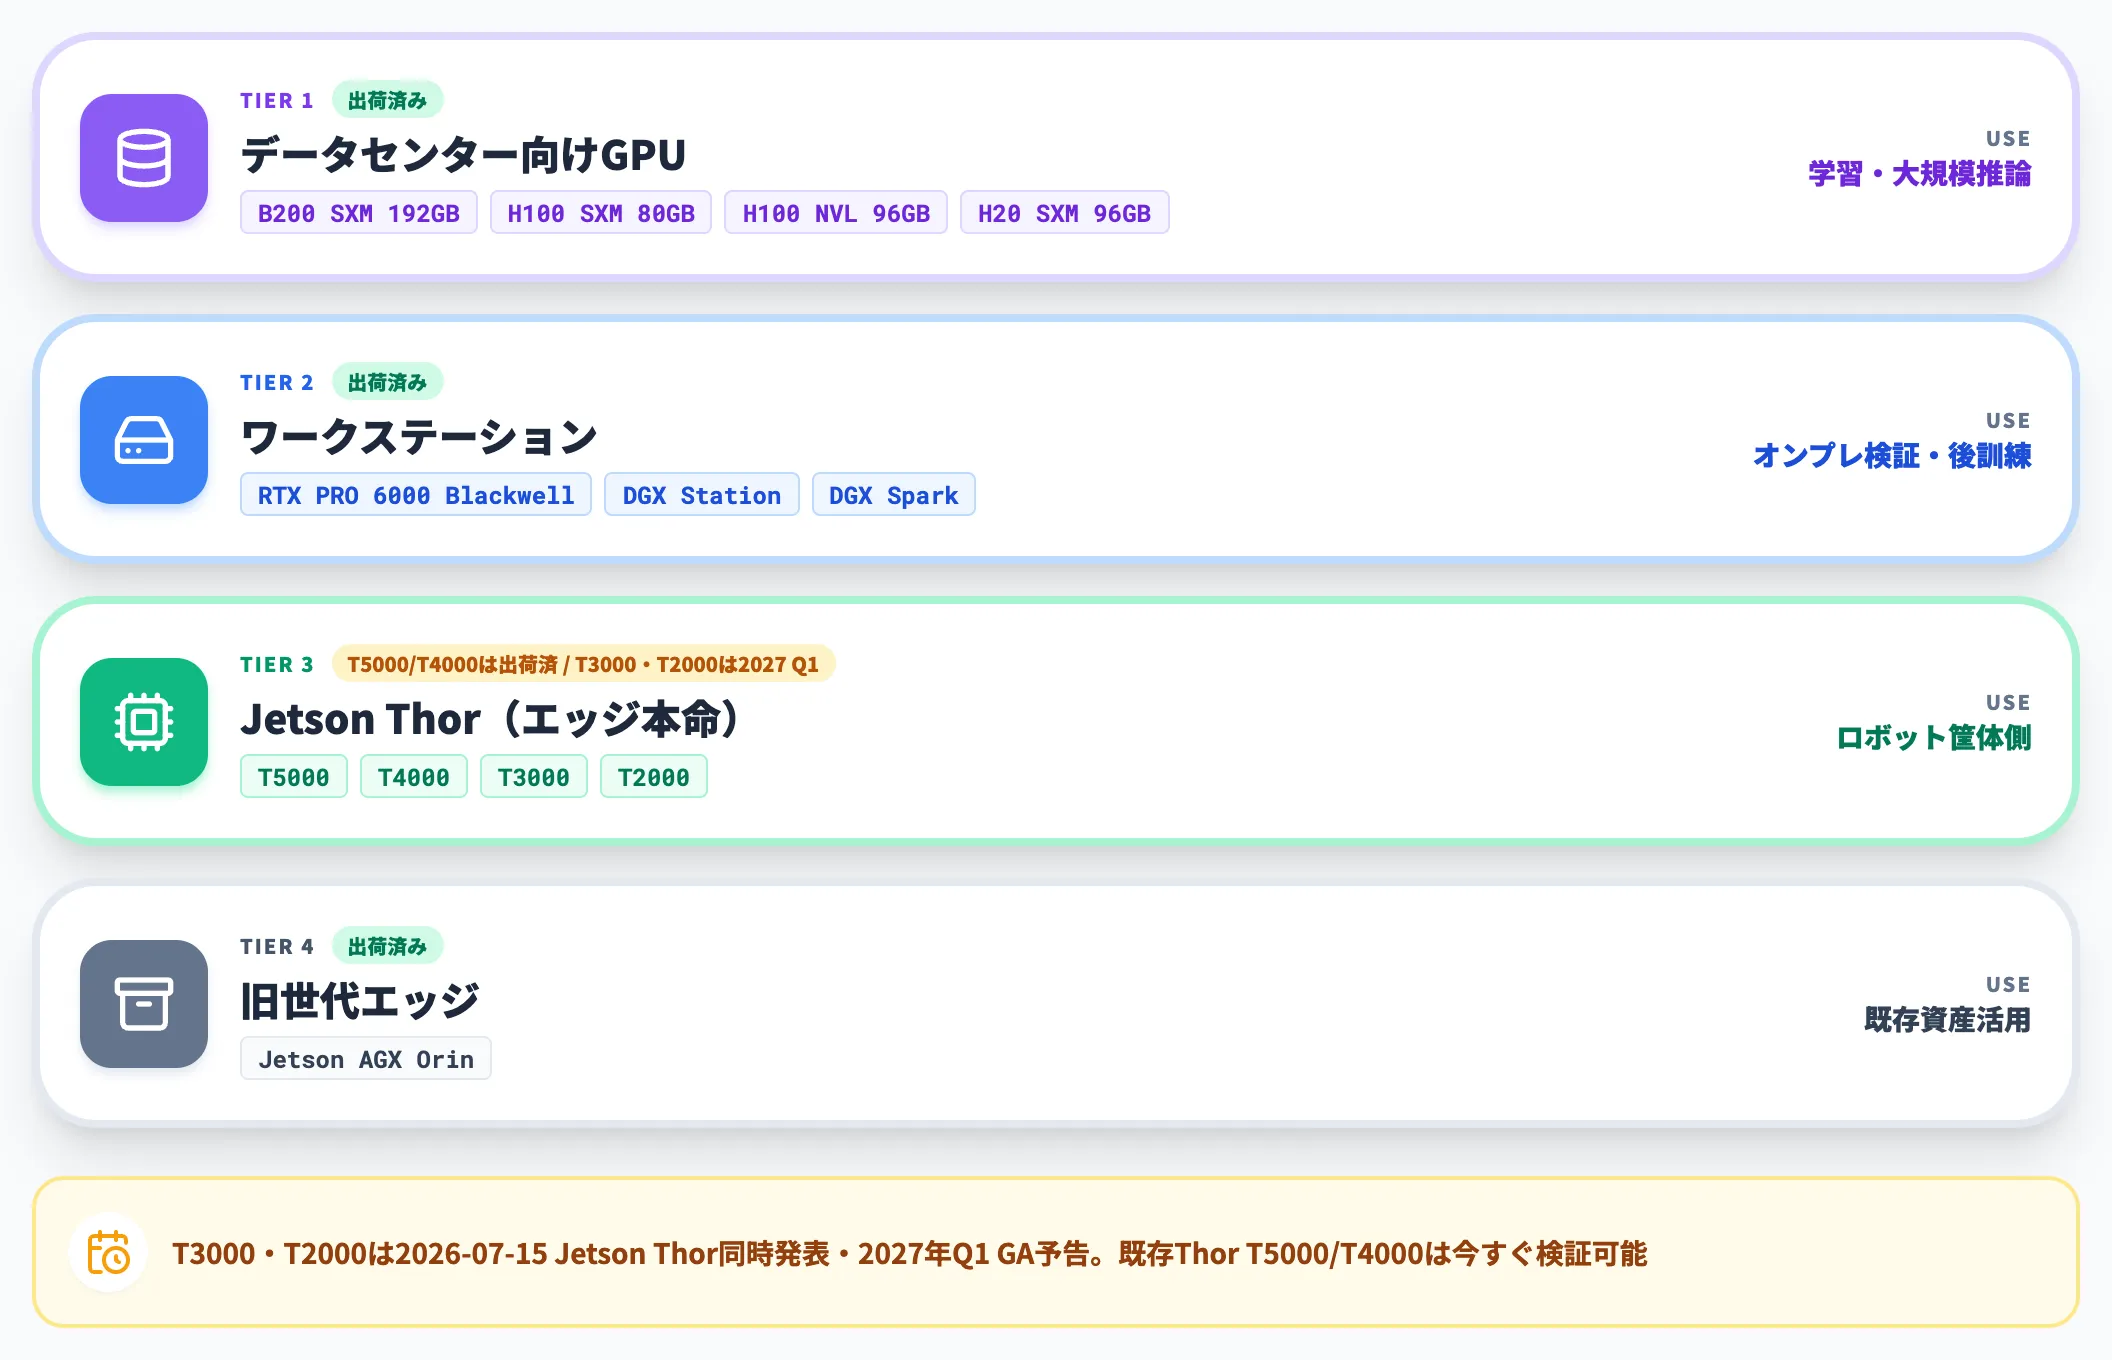The width and height of the screenshot is (2112, 1360).
Task: Click the blue hard drive icon for Tier 2
Action: tap(144, 440)
